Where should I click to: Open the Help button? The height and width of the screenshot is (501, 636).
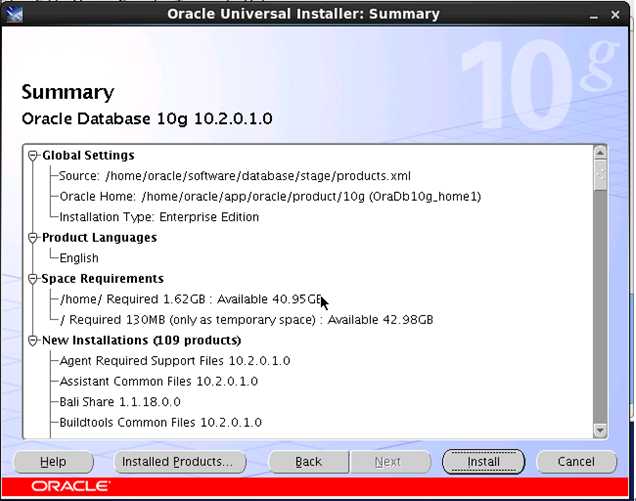54,462
